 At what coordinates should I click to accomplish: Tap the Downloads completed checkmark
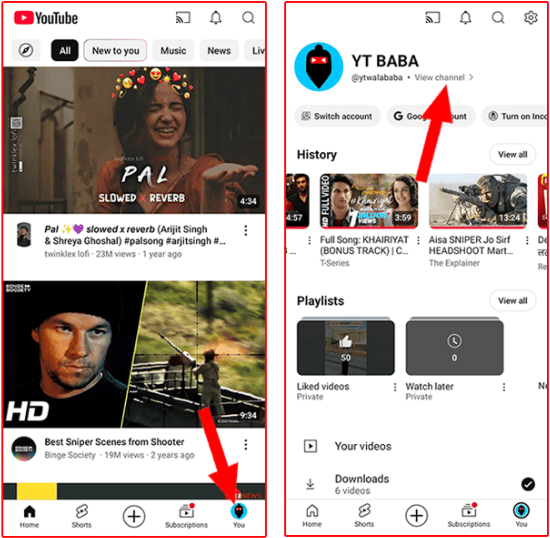(528, 484)
